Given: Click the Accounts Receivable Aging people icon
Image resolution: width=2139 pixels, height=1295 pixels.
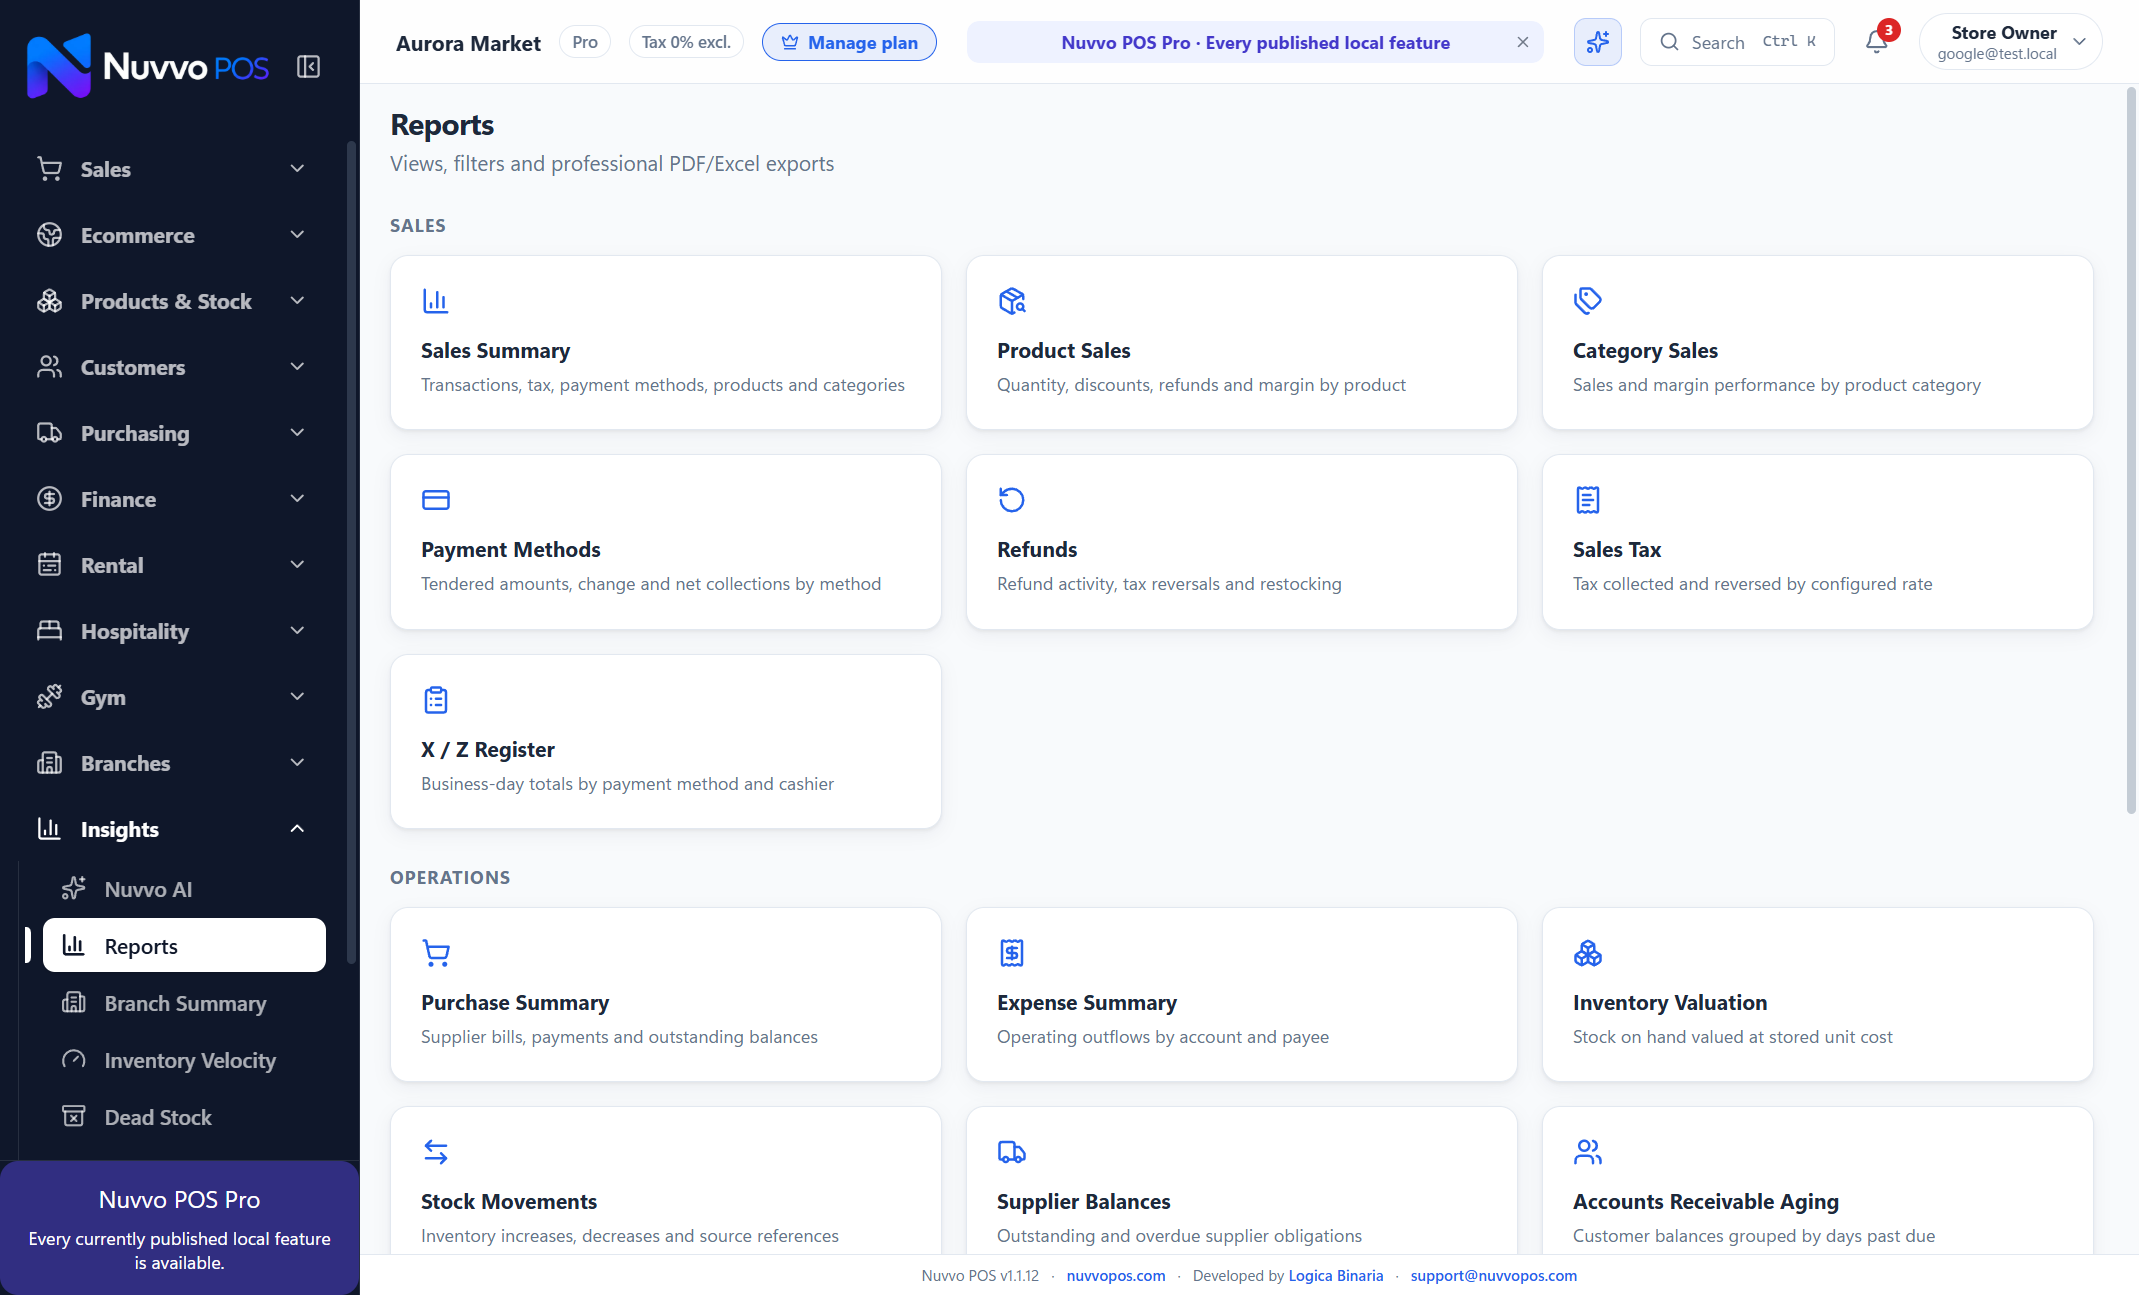Looking at the screenshot, I should click(1587, 1151).
